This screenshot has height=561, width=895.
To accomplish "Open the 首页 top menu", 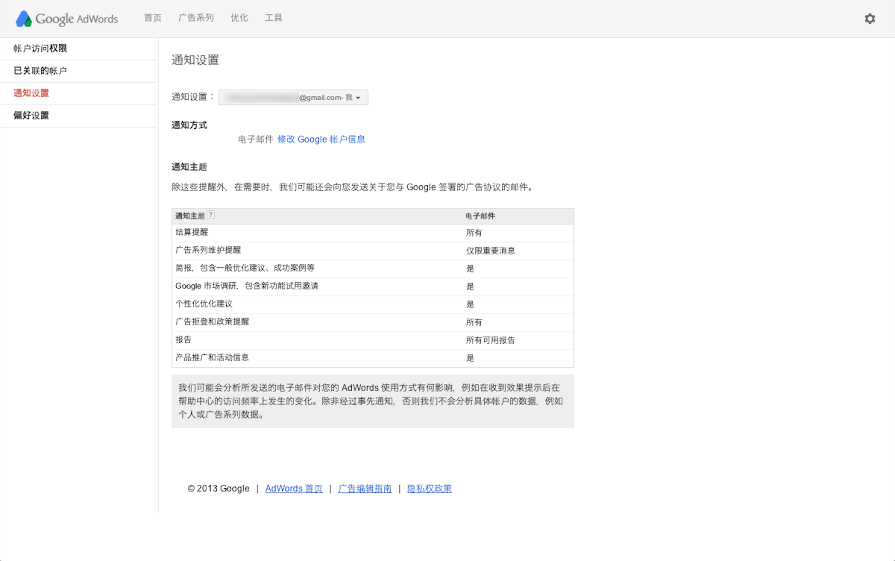I will click(152, 18).
